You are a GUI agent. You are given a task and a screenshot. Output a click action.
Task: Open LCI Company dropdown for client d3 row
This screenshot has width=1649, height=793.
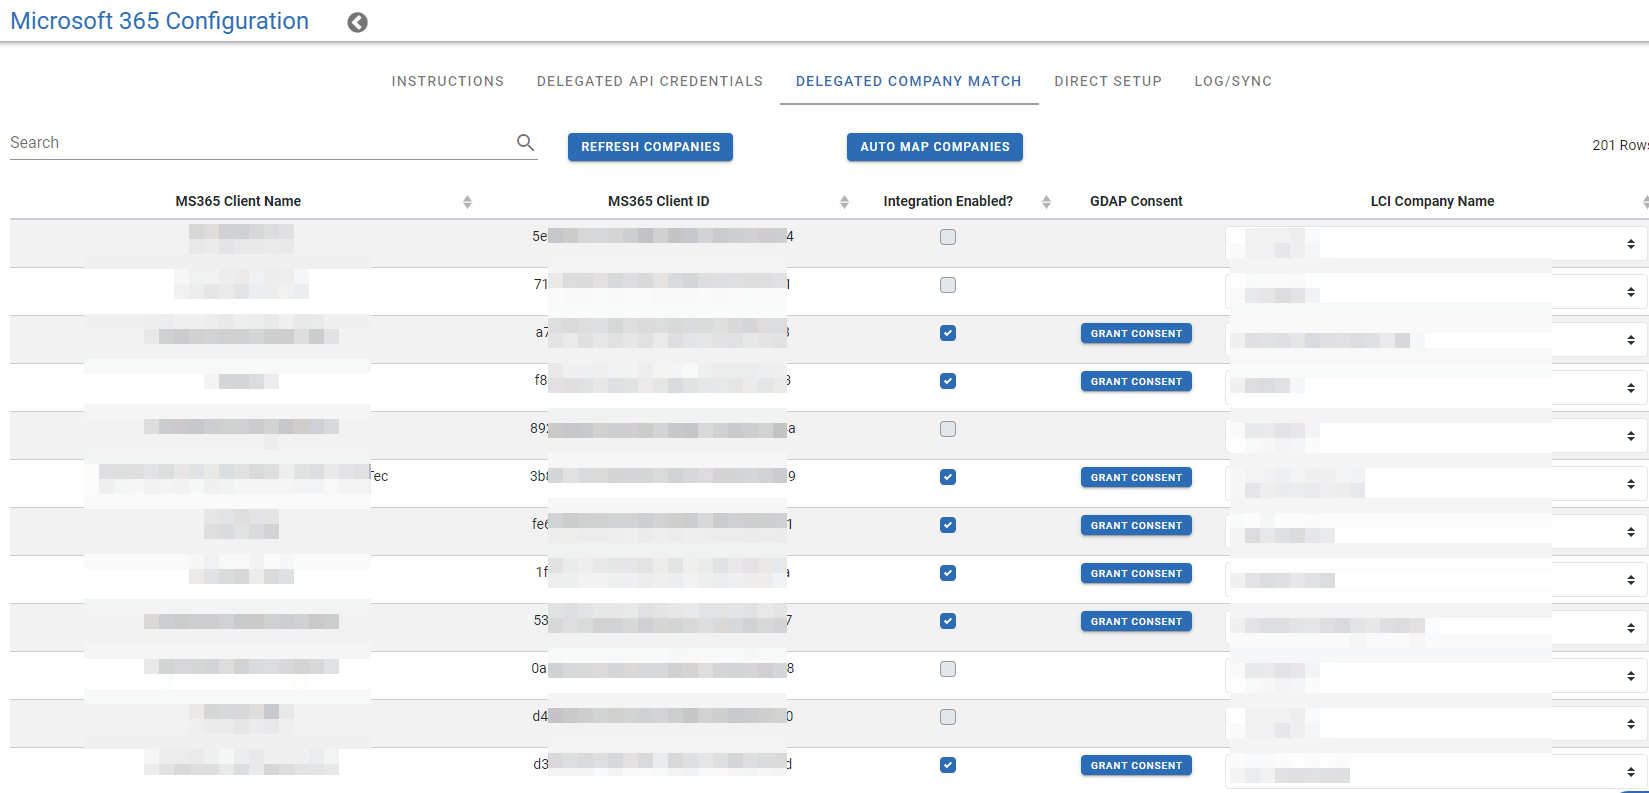coord(1436,772)
